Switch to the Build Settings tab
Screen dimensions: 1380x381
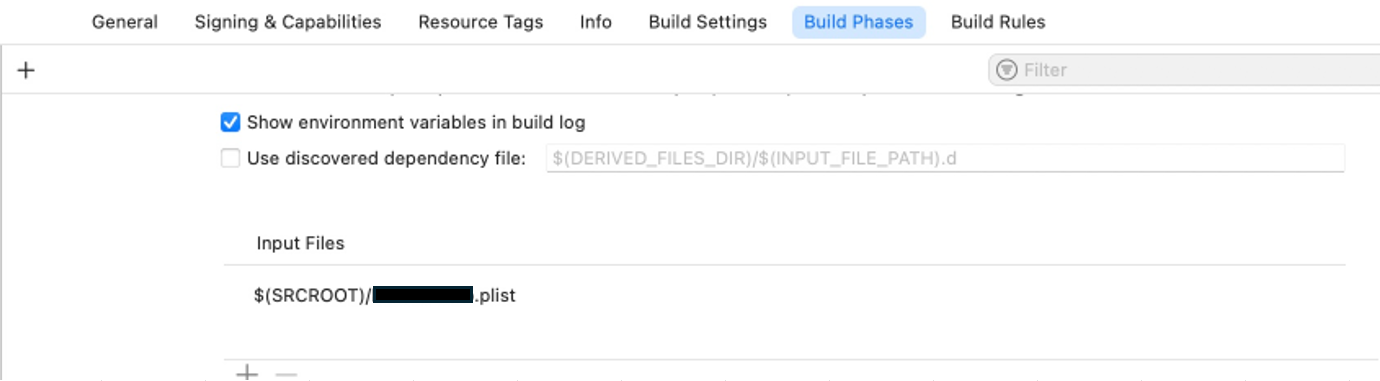(x=708, y=22)
